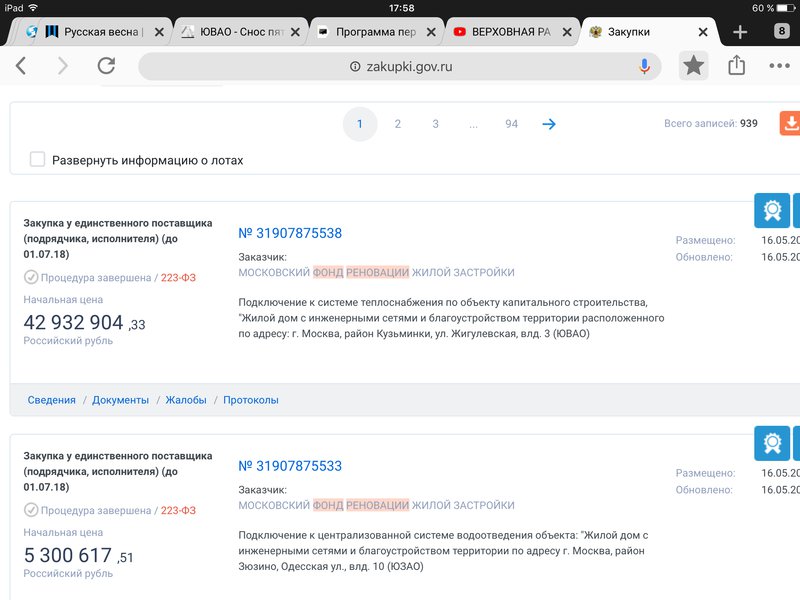Click Всего записей: 939 counter

tap(711, 123)
